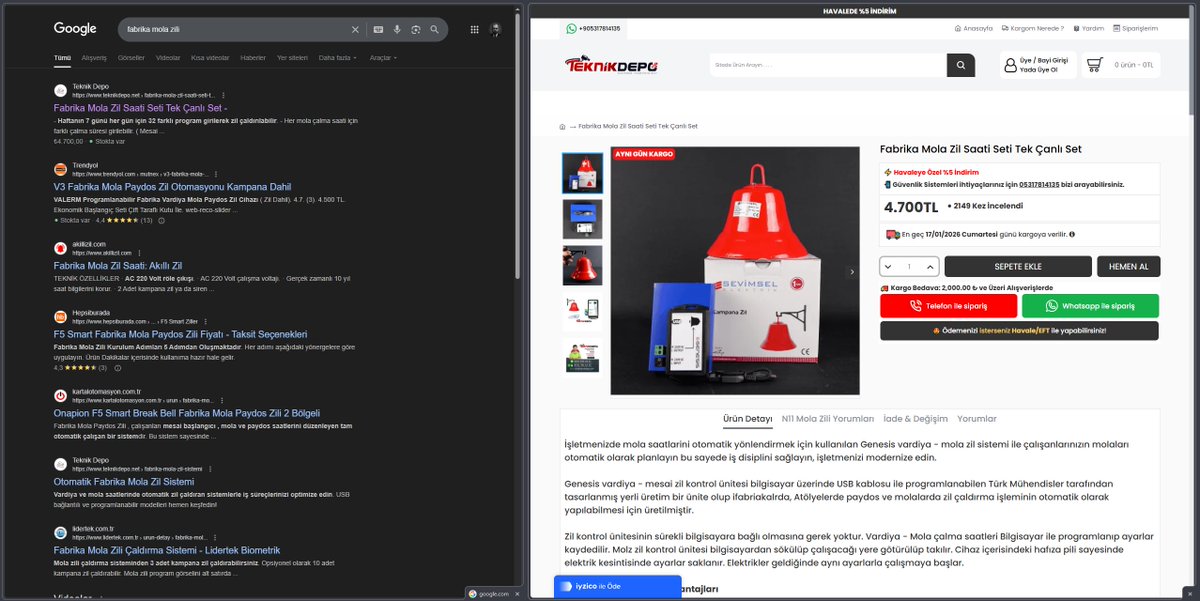Screen dimensions: 1200x601
Task: Click the 'SEPETE EKLE' button
Action: pos(1018,266)
